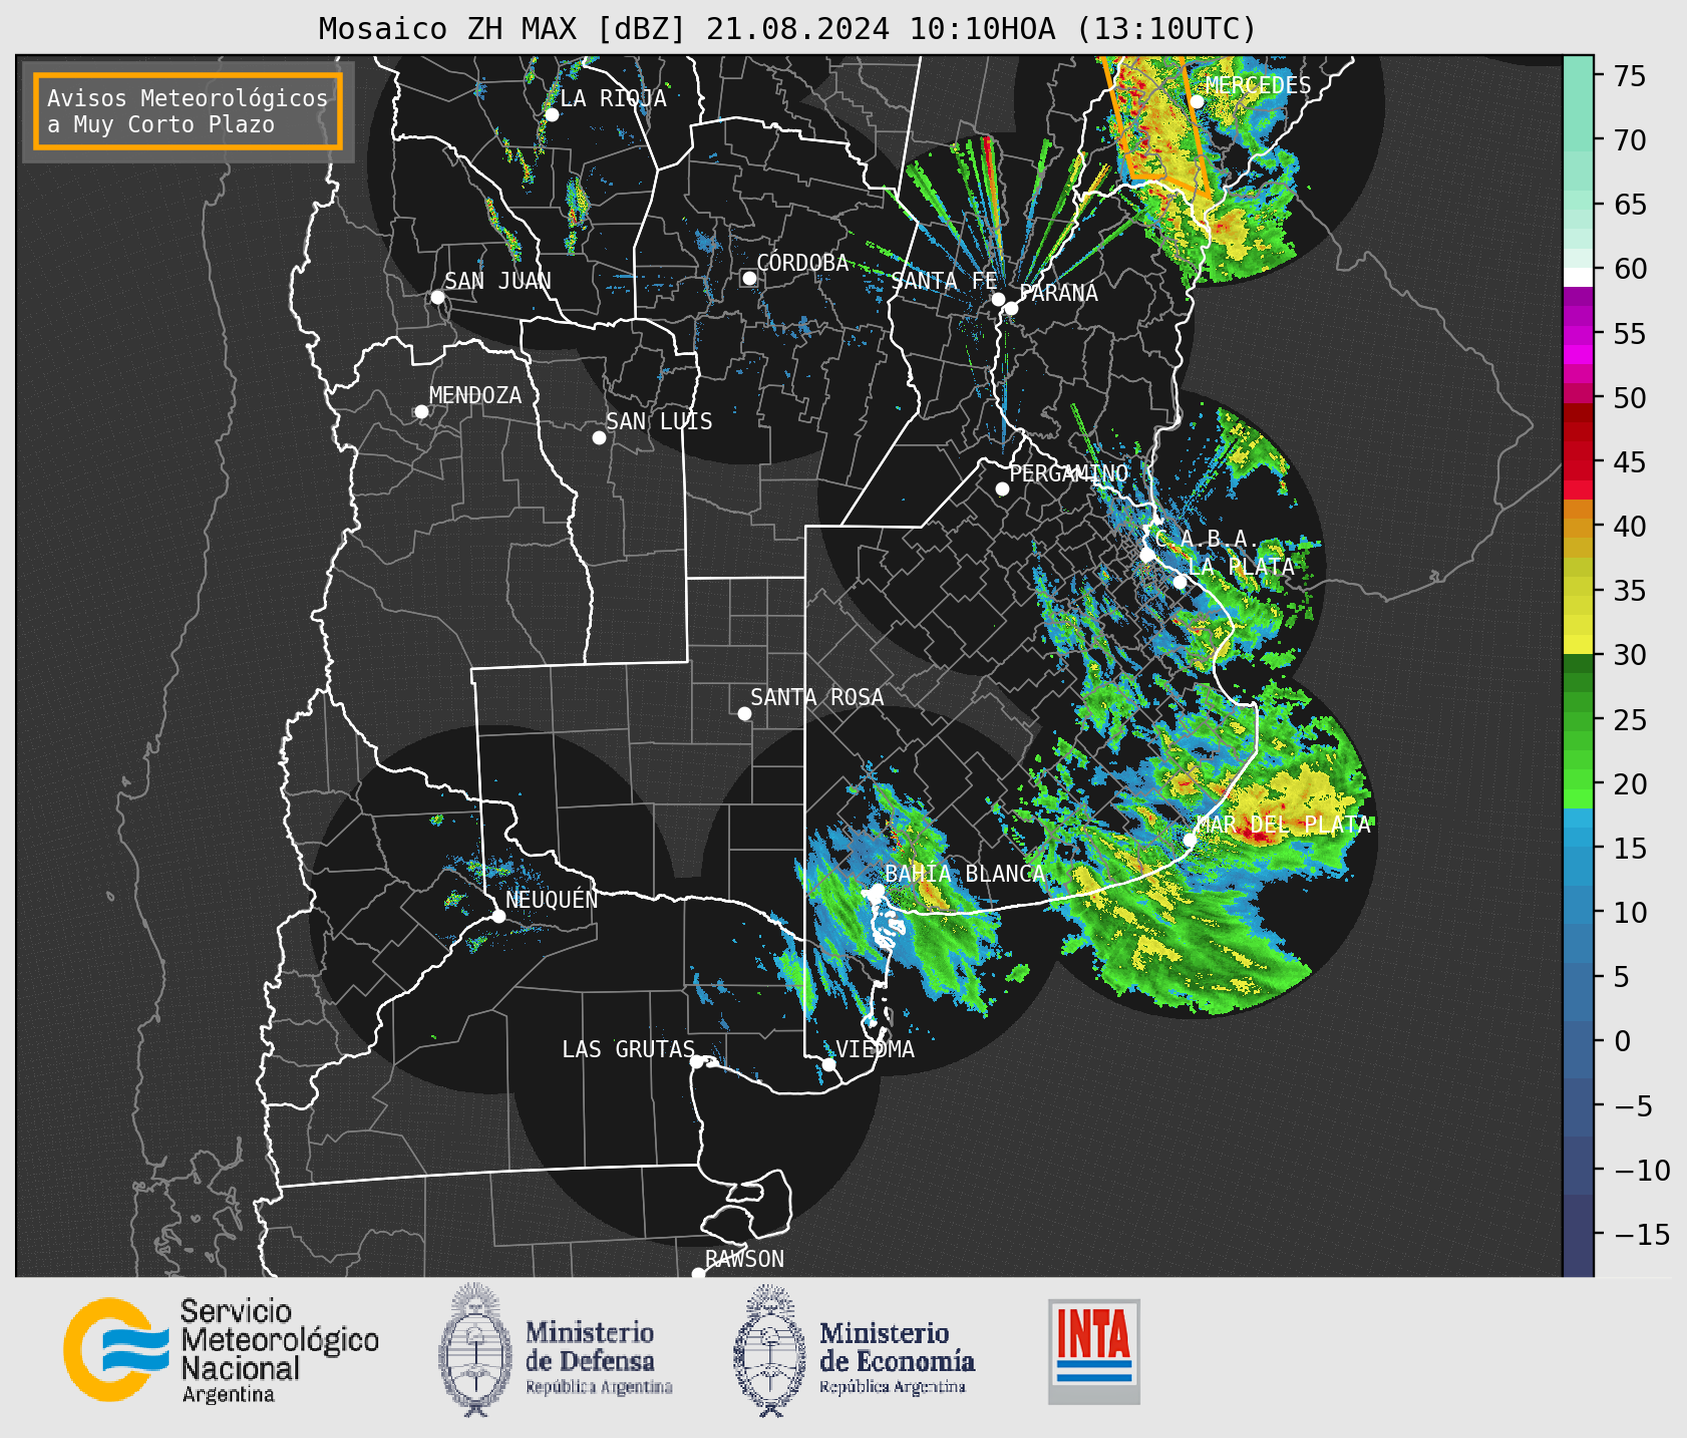Screen dimensions: 1687x1438
Task: Select the Pergamino city marker
Action: point(1002,489)
